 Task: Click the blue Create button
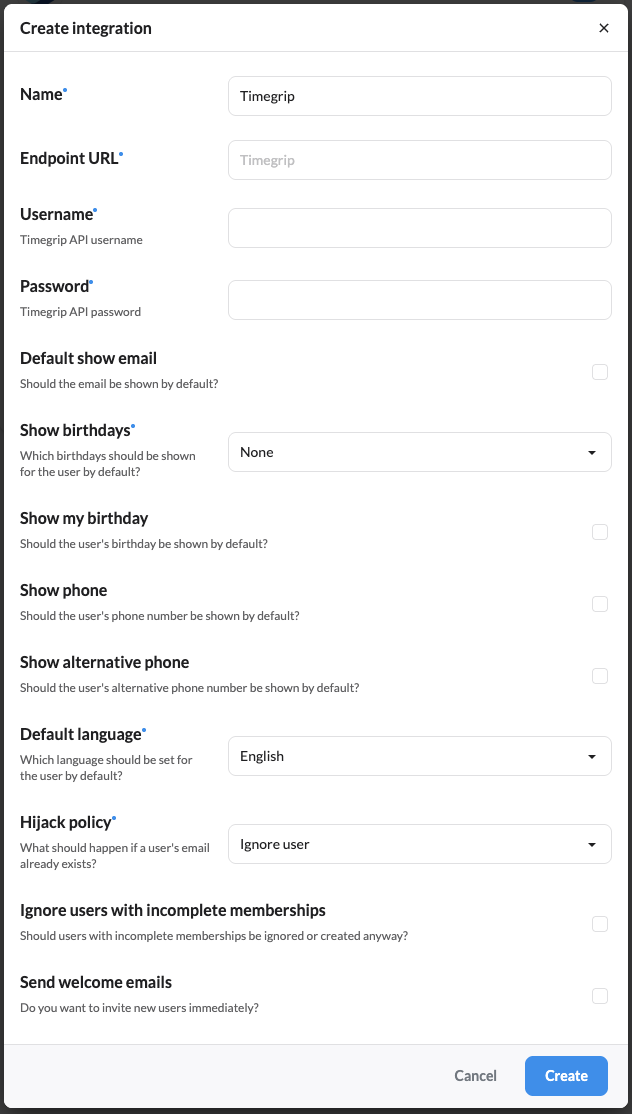[x=566, y=1076]
